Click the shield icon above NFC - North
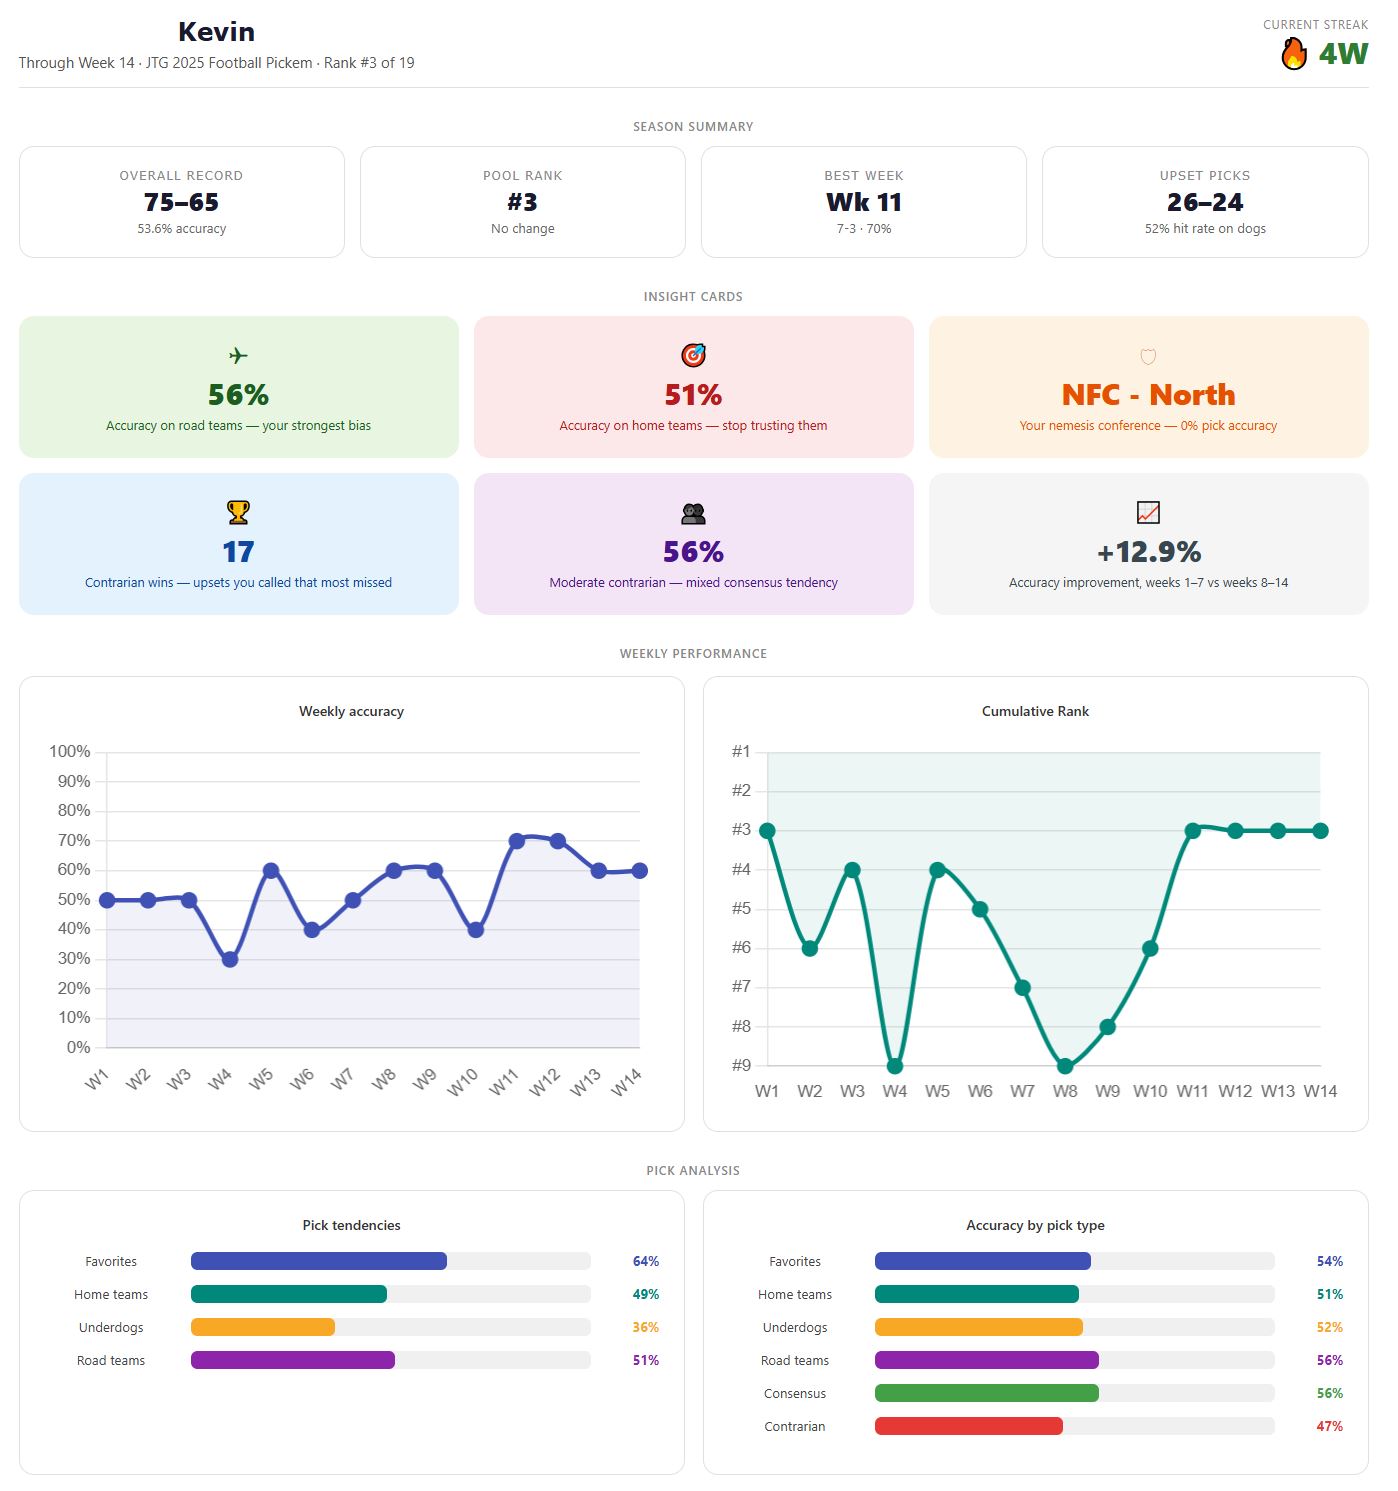Viewport: 1398px width, 1491px height. [x=1148, y=356]
